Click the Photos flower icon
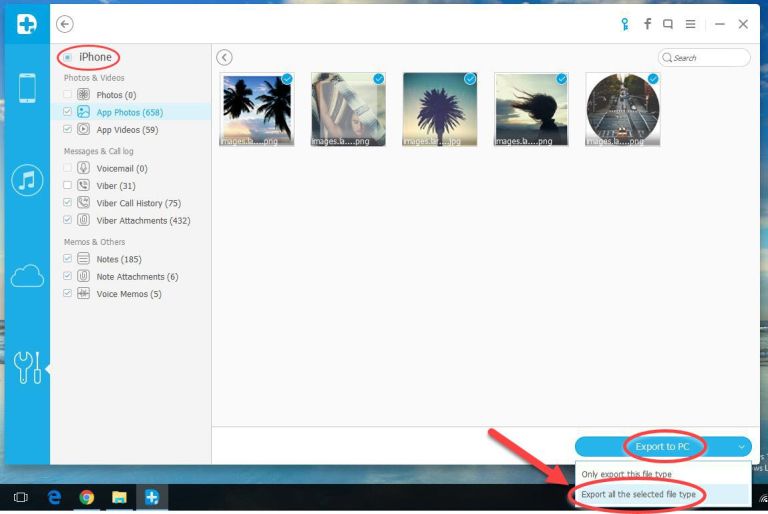 coord(83,95)
